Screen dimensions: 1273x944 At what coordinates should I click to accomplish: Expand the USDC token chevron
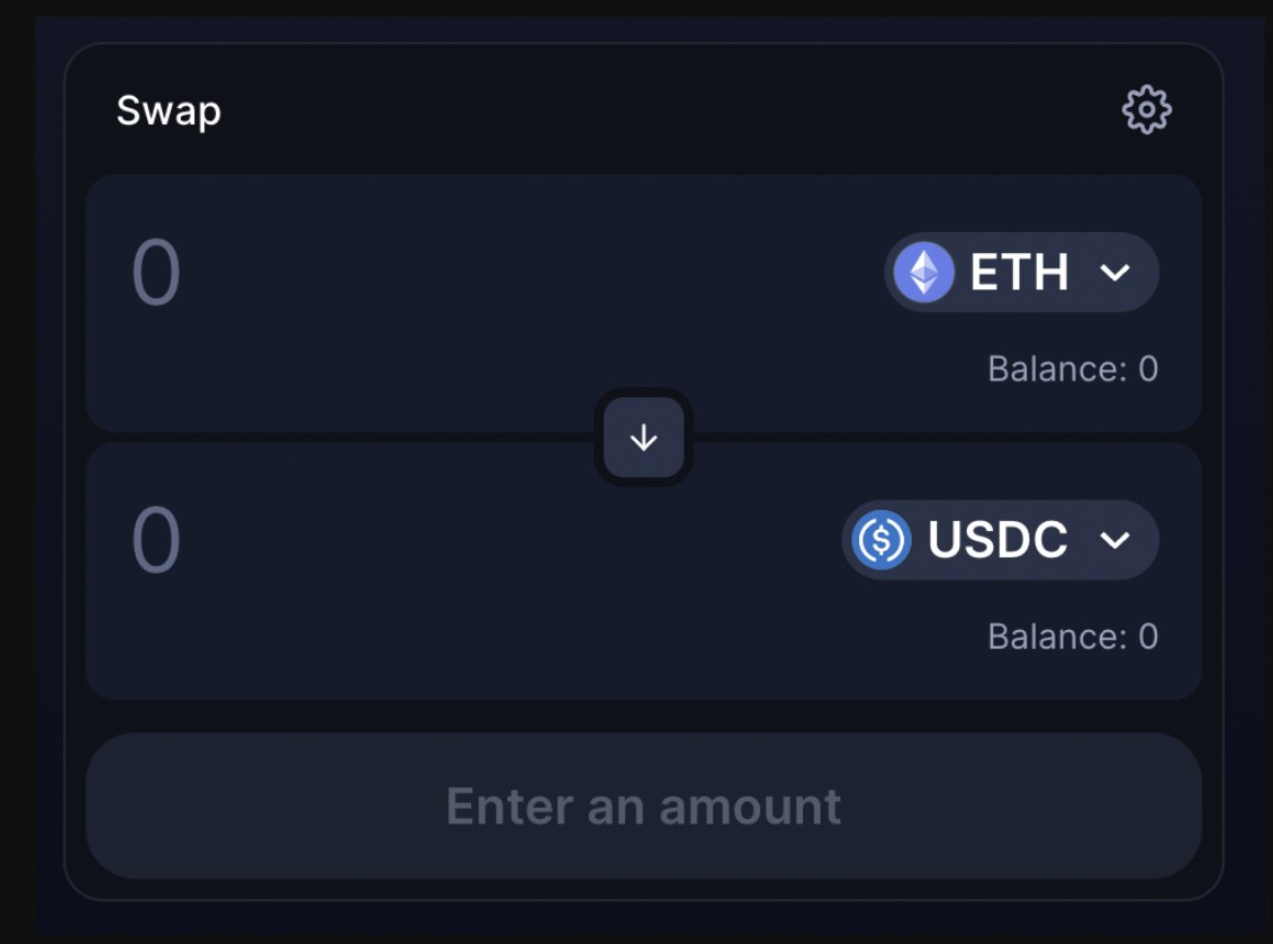(x=1115, y=540)
